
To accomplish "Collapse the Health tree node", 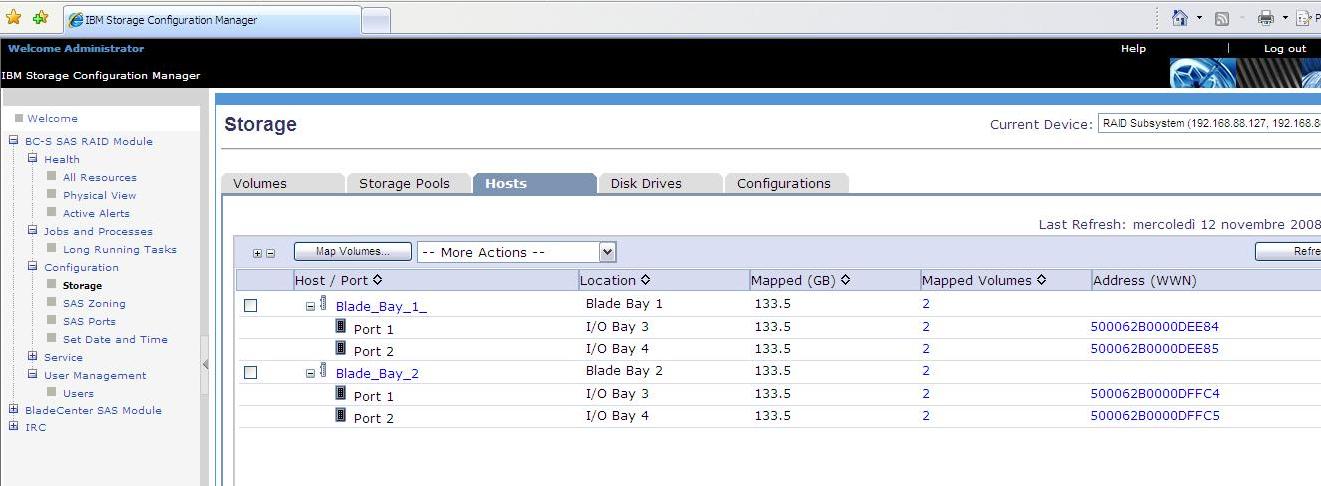I will pyautogui.click(x=32, y=159).
